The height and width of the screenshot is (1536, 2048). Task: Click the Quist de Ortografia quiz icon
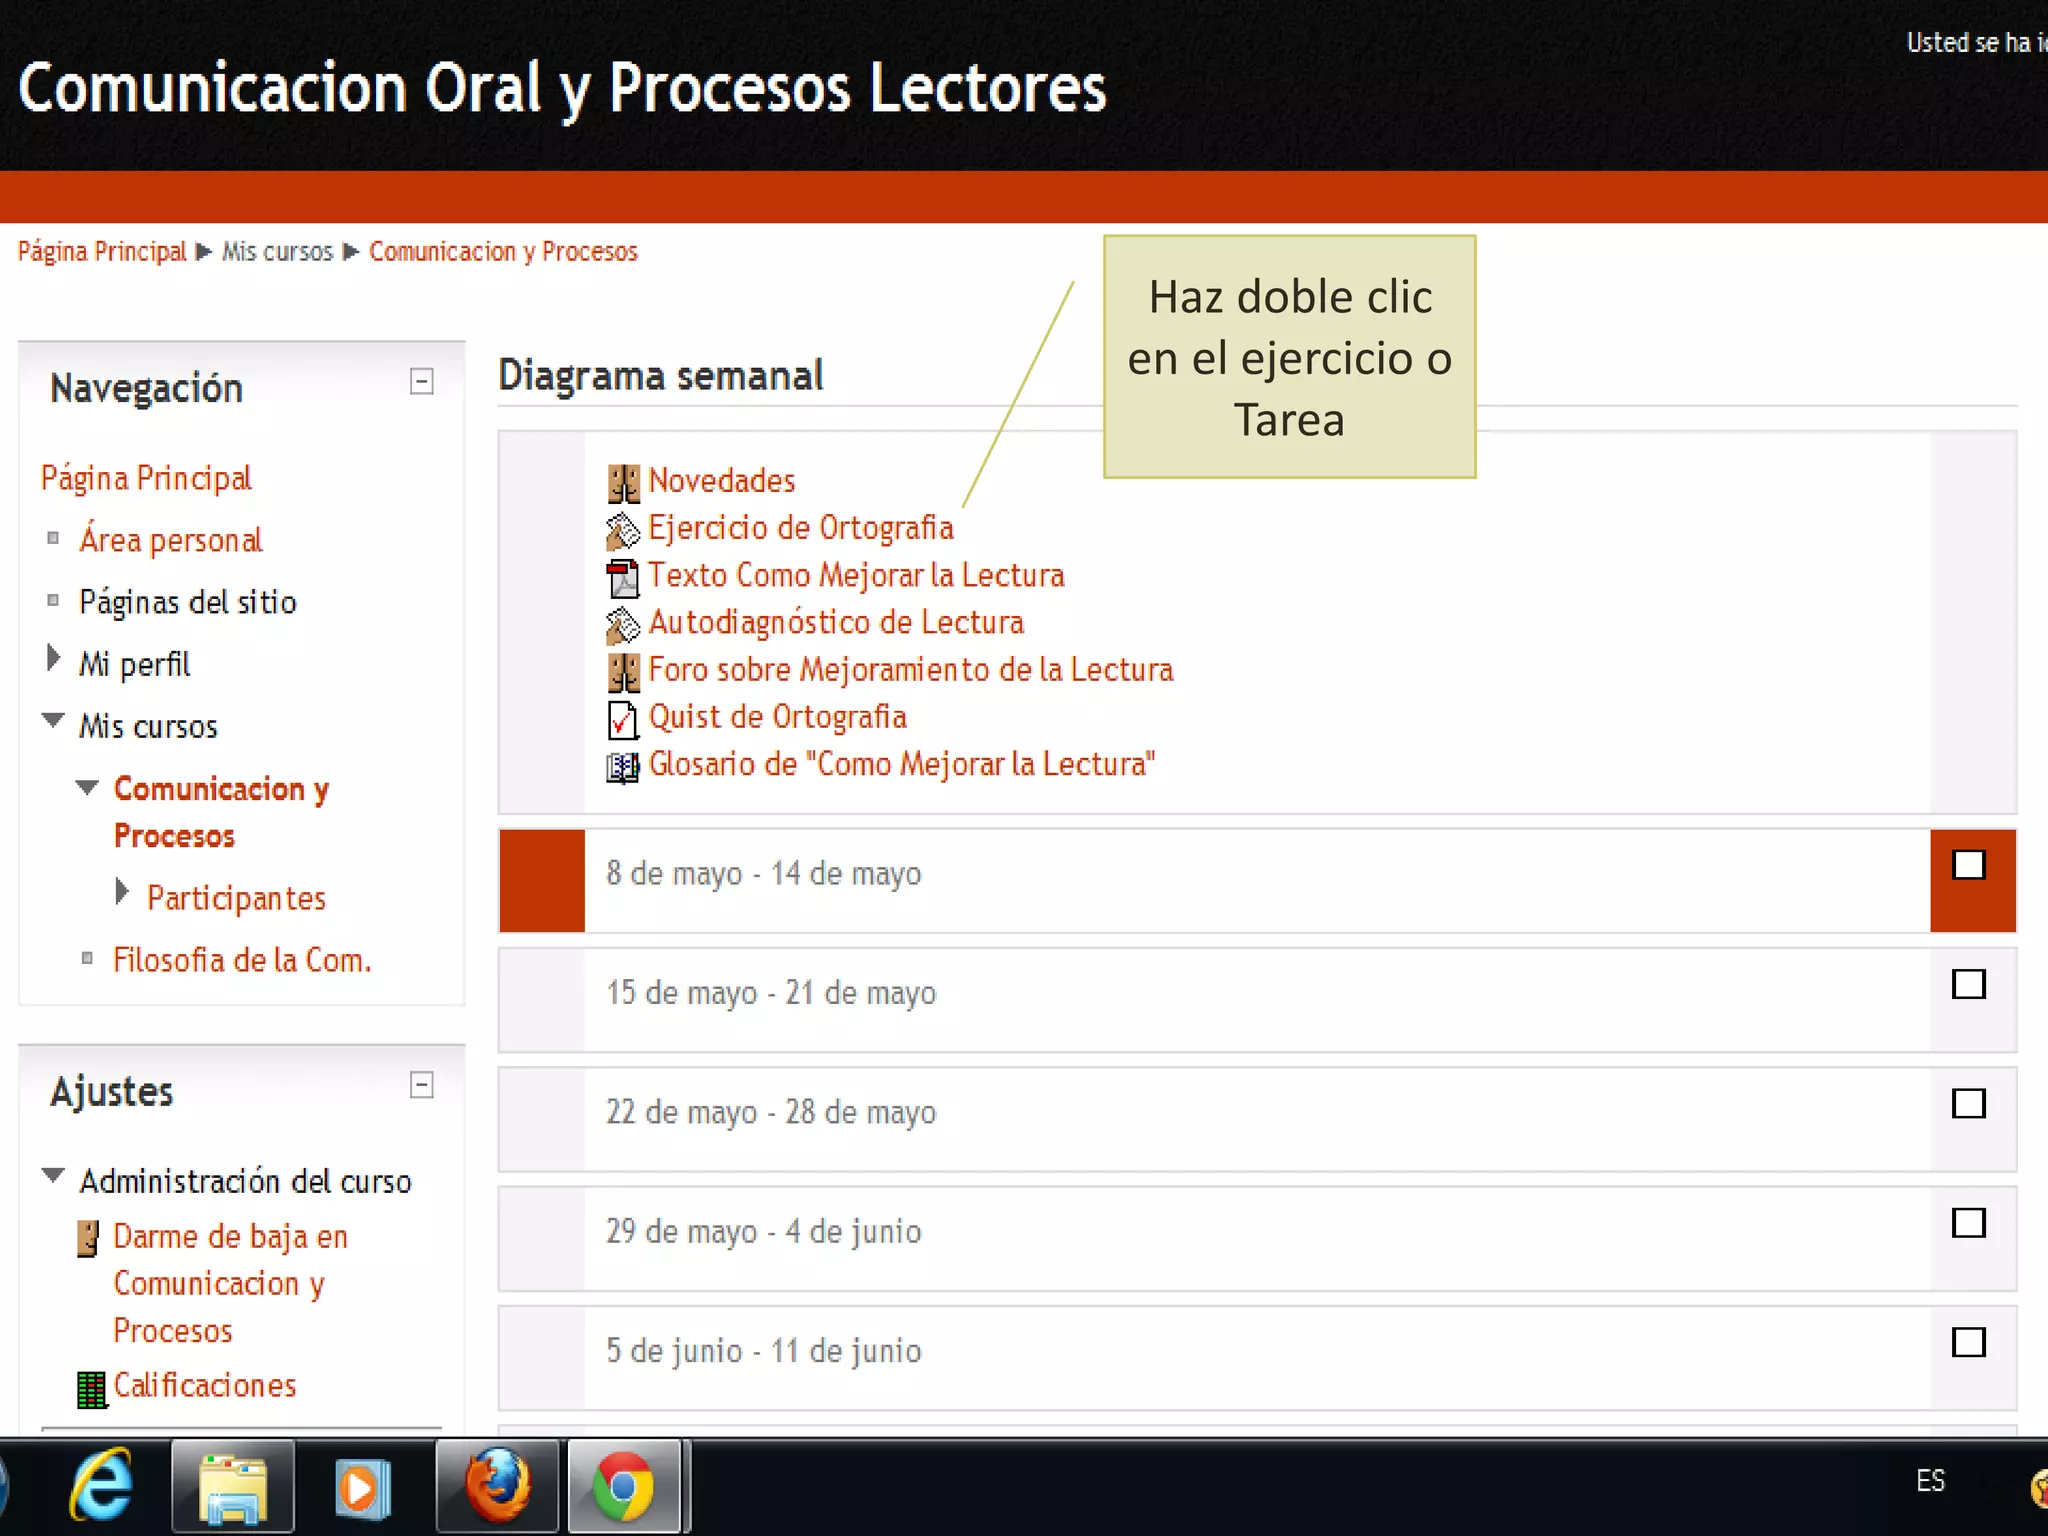coord(623,719)
